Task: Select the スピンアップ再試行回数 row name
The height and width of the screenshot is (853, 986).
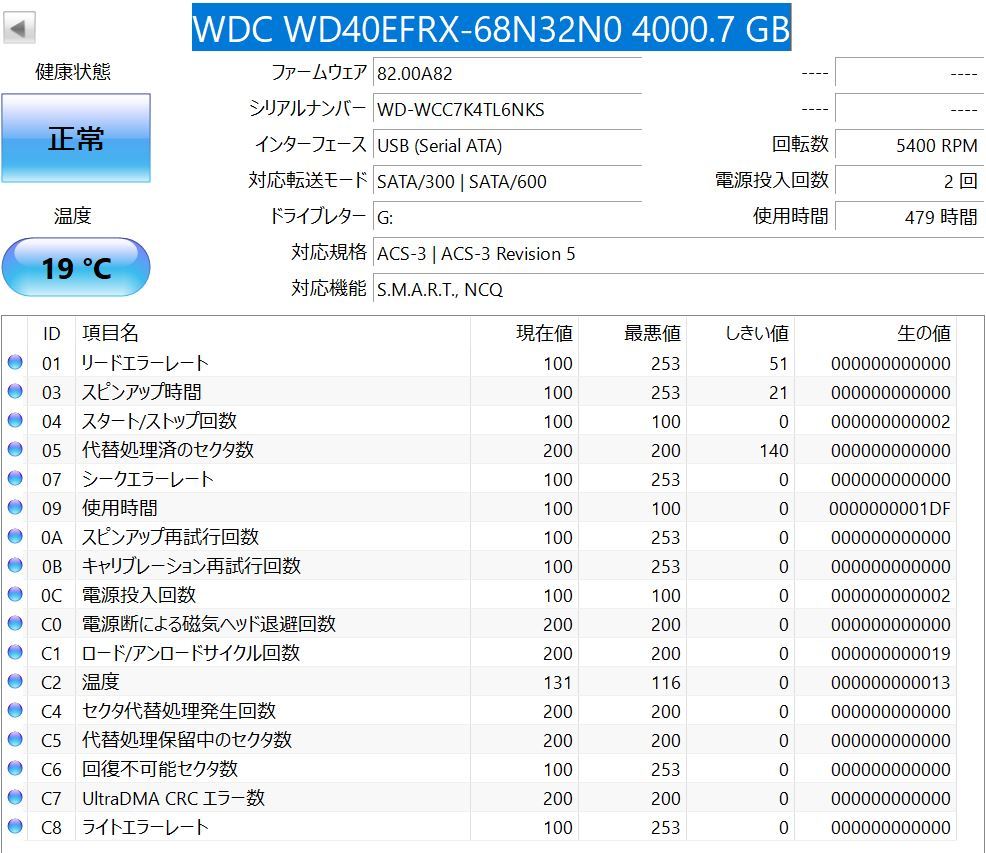Action: tap(170, 537)
